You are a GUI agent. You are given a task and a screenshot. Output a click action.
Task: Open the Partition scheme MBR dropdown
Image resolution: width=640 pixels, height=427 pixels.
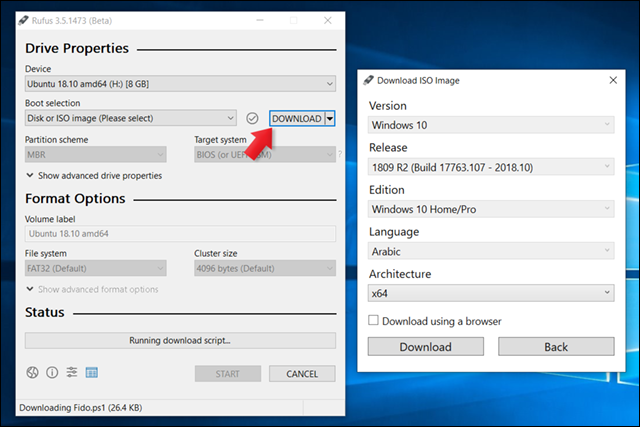(96, 155)
